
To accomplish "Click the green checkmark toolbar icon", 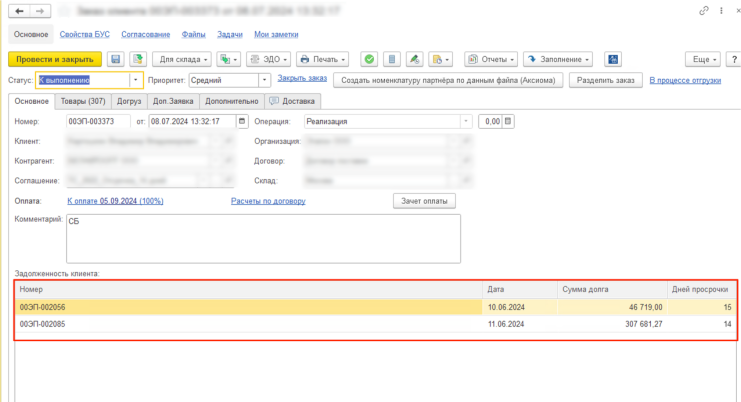I will click(369, 59).
